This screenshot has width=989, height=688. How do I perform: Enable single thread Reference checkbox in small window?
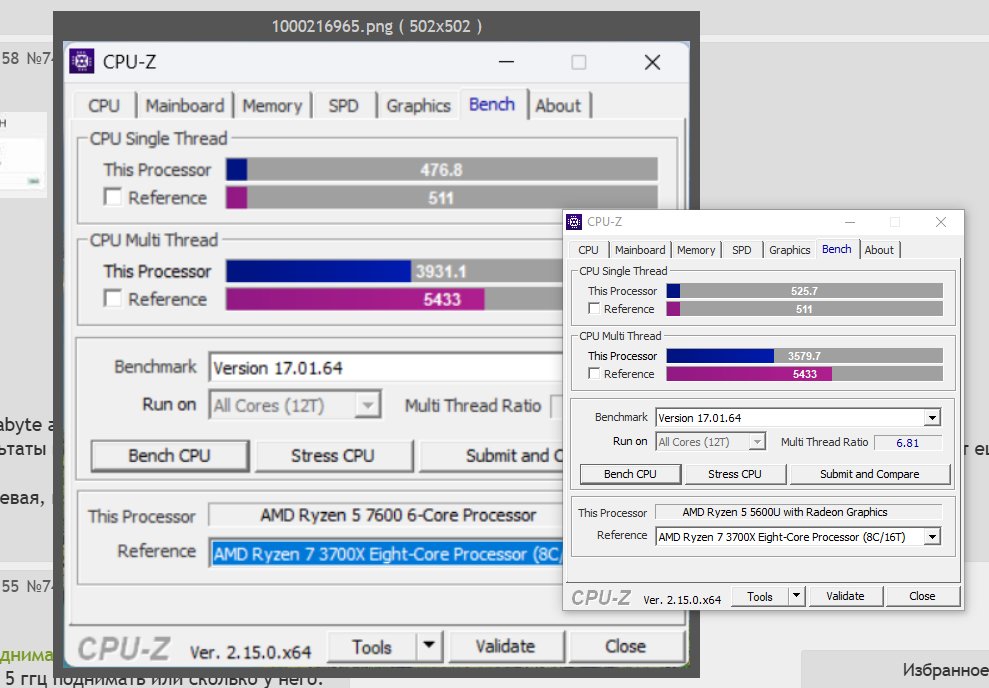pos(594,308)
